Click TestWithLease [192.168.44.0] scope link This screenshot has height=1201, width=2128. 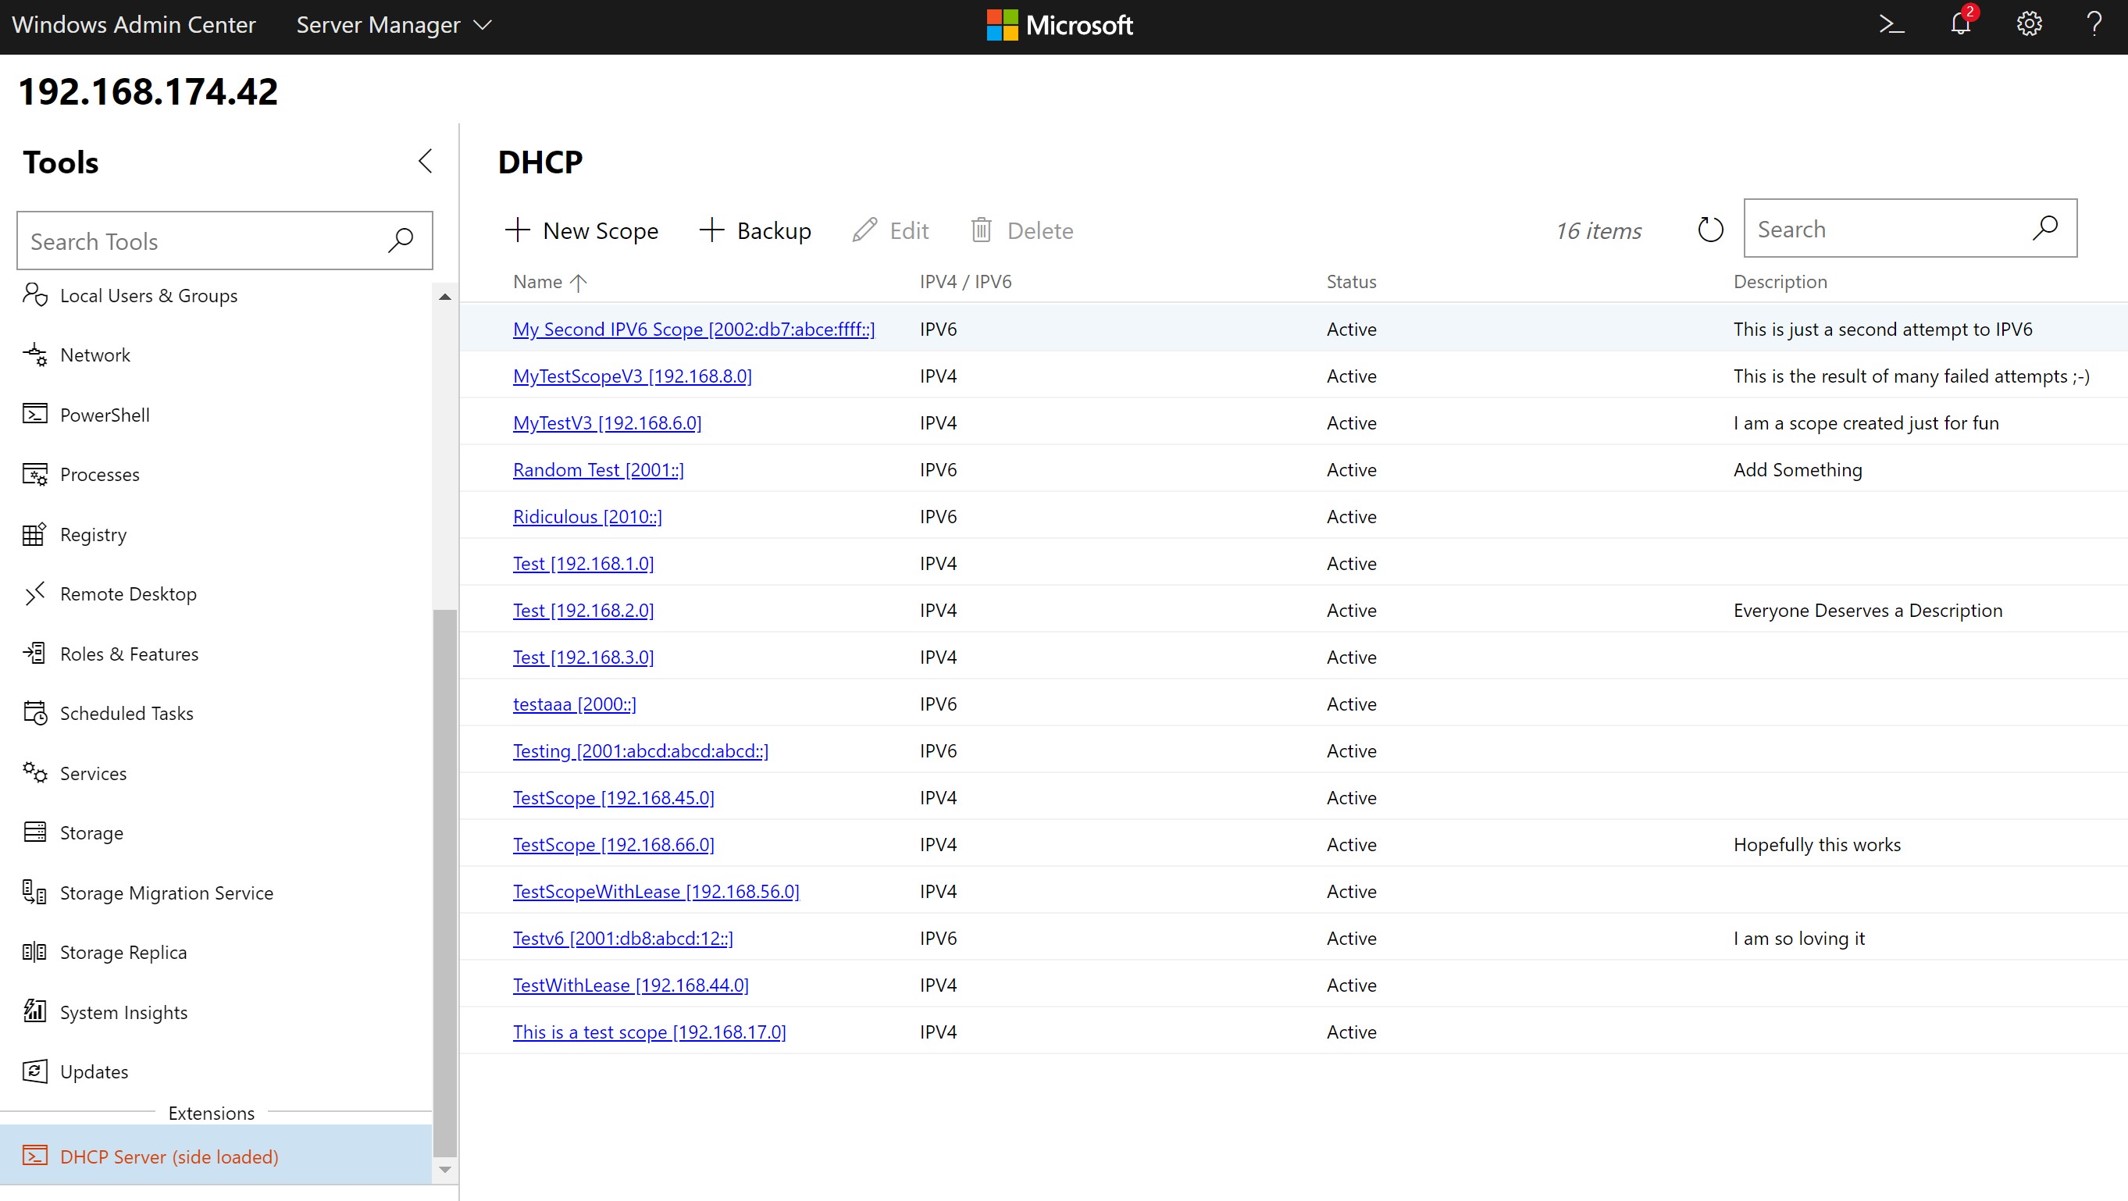(630, 985)
